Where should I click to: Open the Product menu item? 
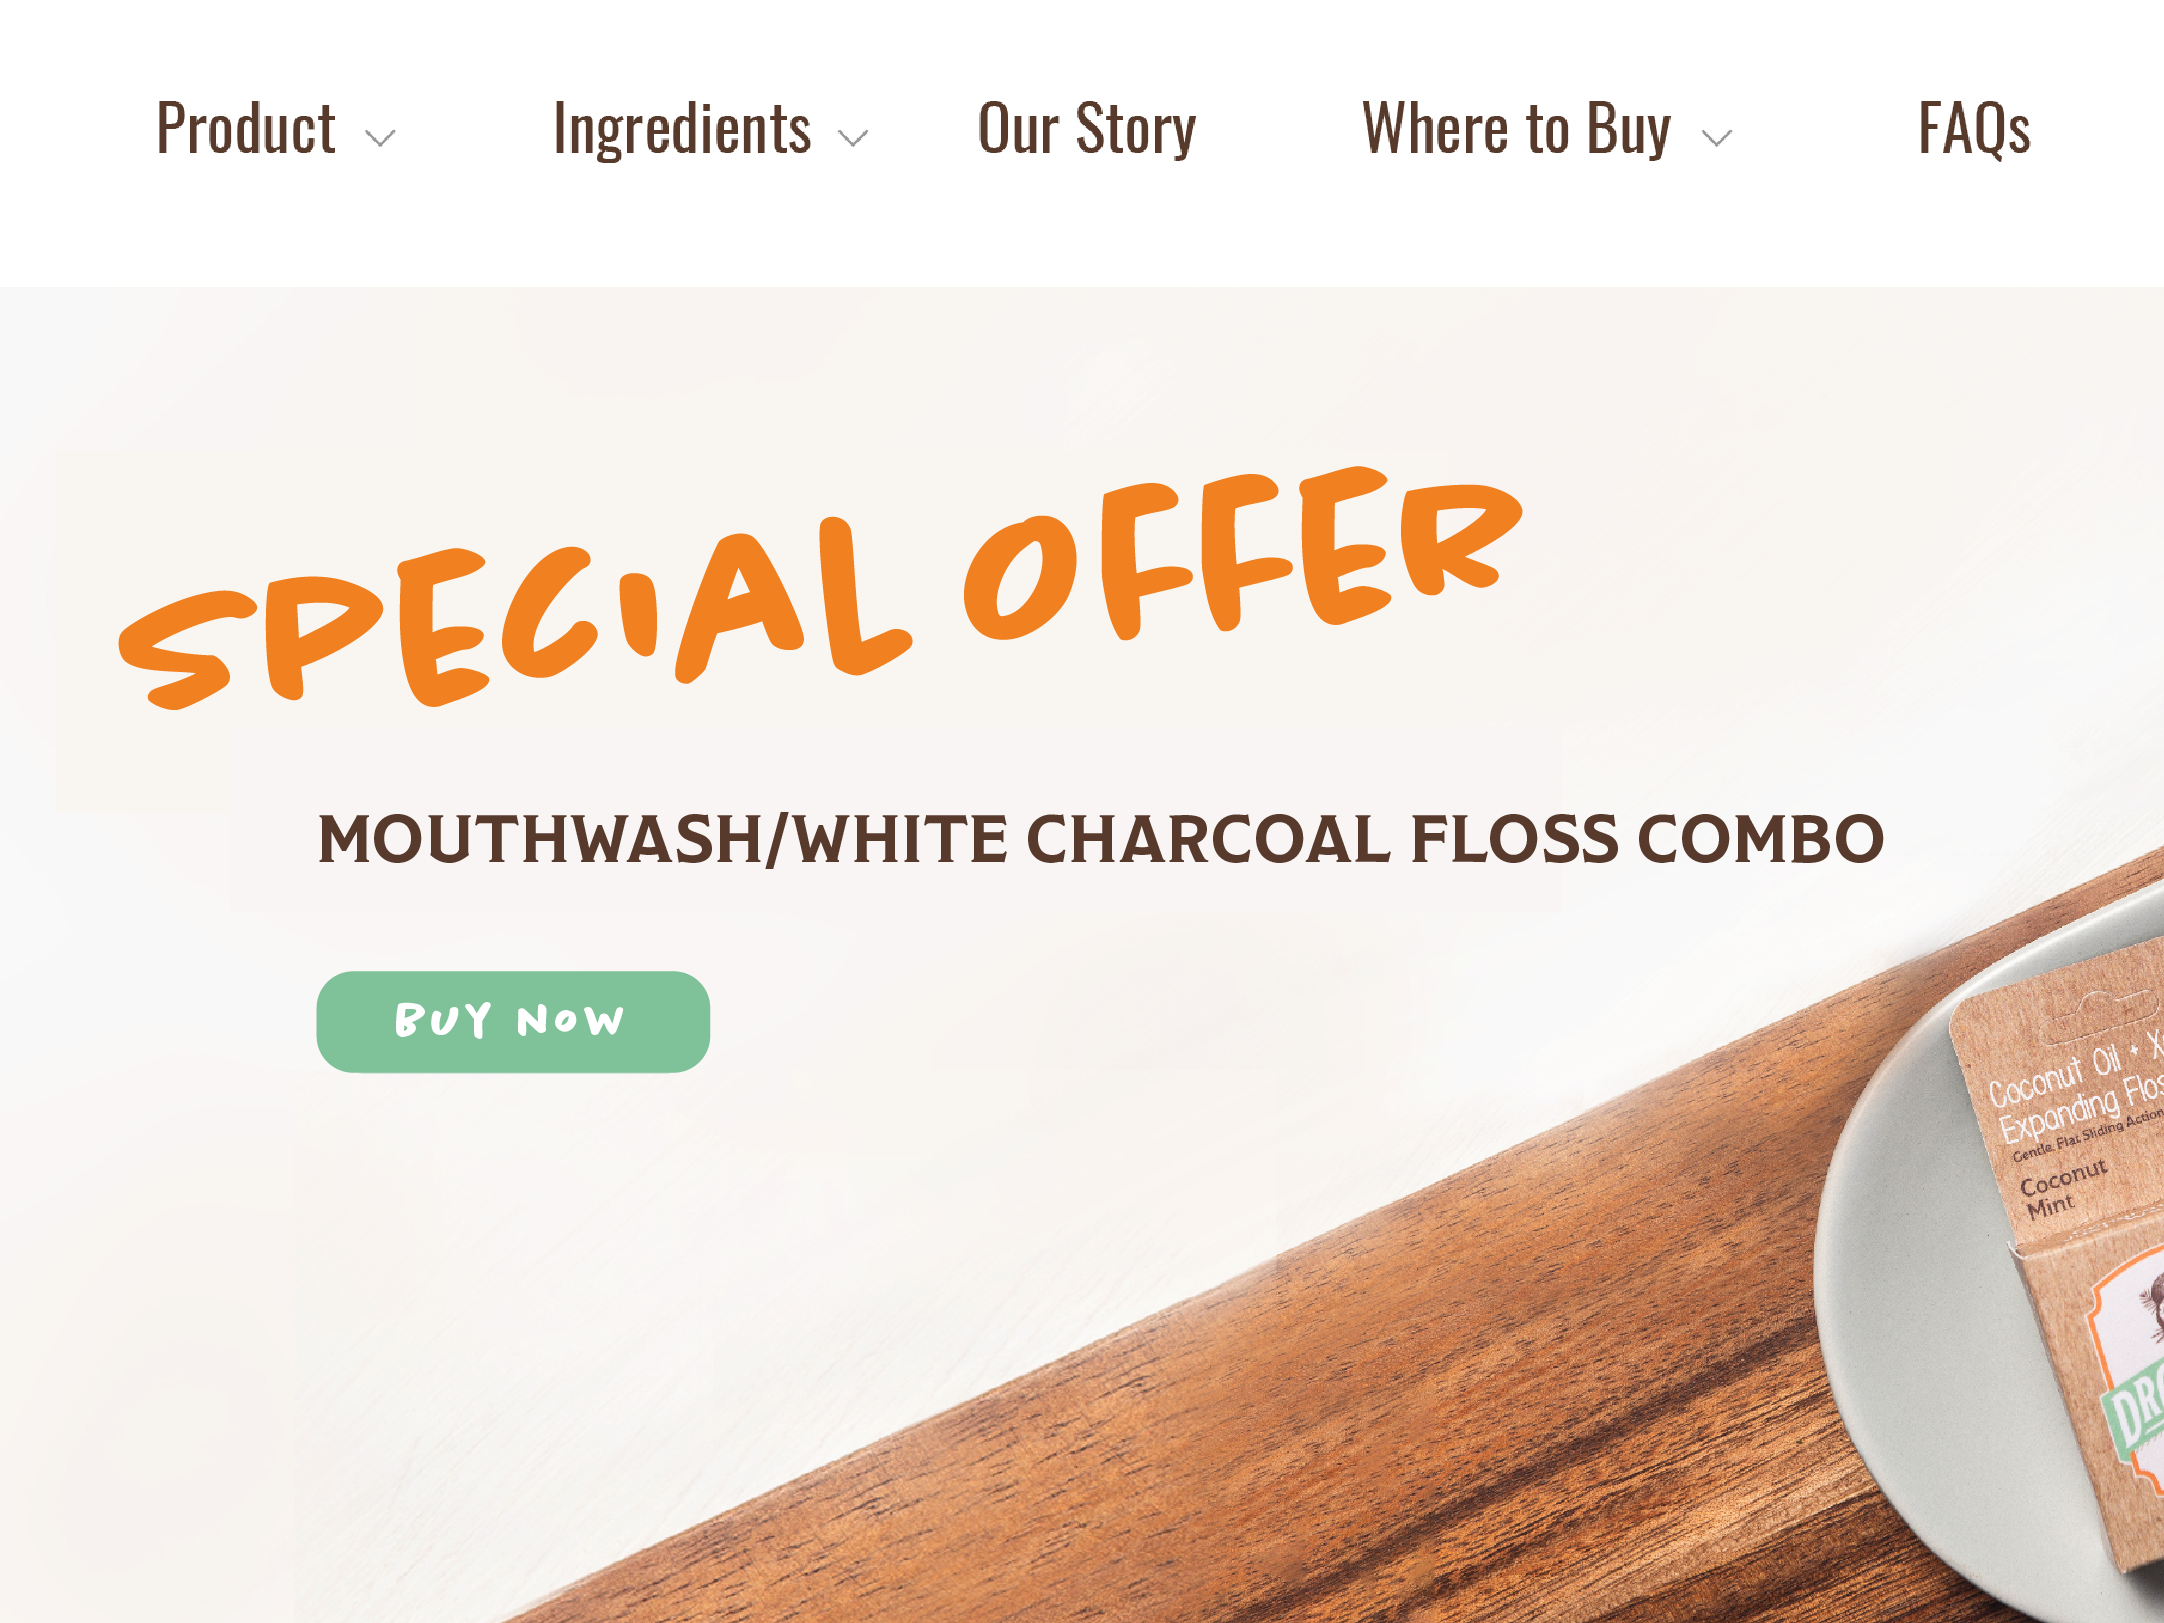246,129
